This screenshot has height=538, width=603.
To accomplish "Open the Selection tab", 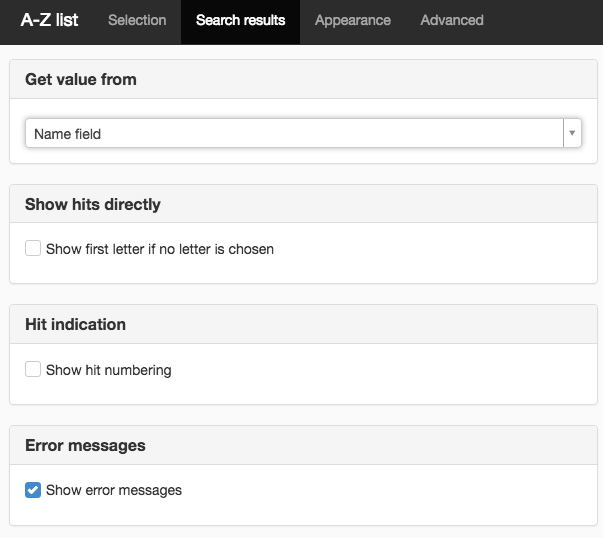I will point(137,20).
